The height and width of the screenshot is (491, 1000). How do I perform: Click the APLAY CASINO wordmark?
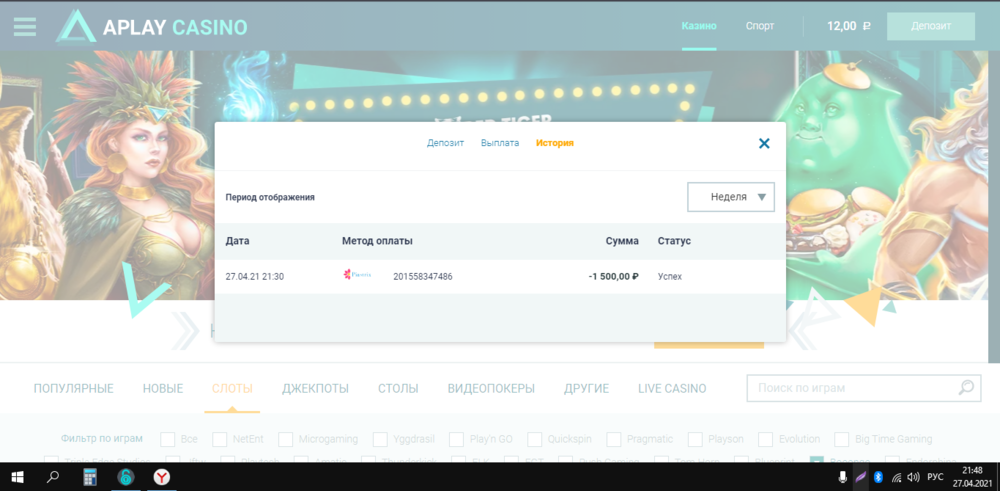[x=175, y=27]
